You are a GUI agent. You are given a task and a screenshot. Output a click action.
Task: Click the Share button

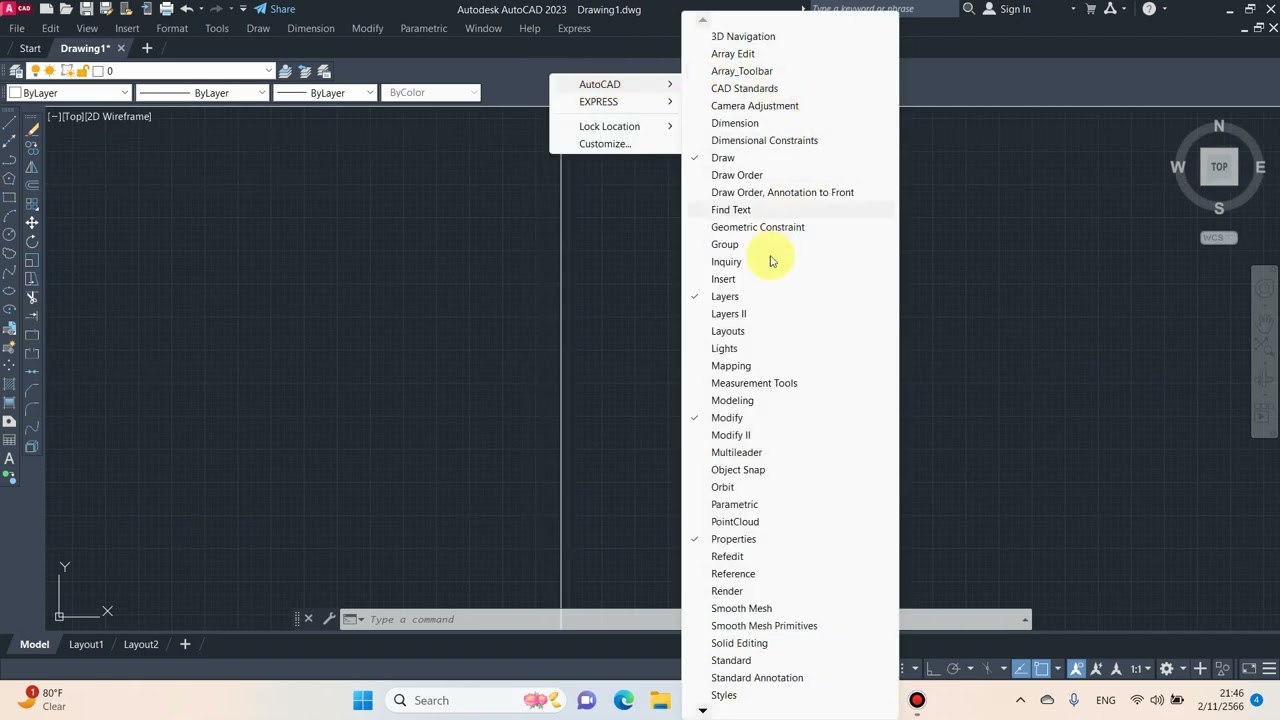point(274,9)
